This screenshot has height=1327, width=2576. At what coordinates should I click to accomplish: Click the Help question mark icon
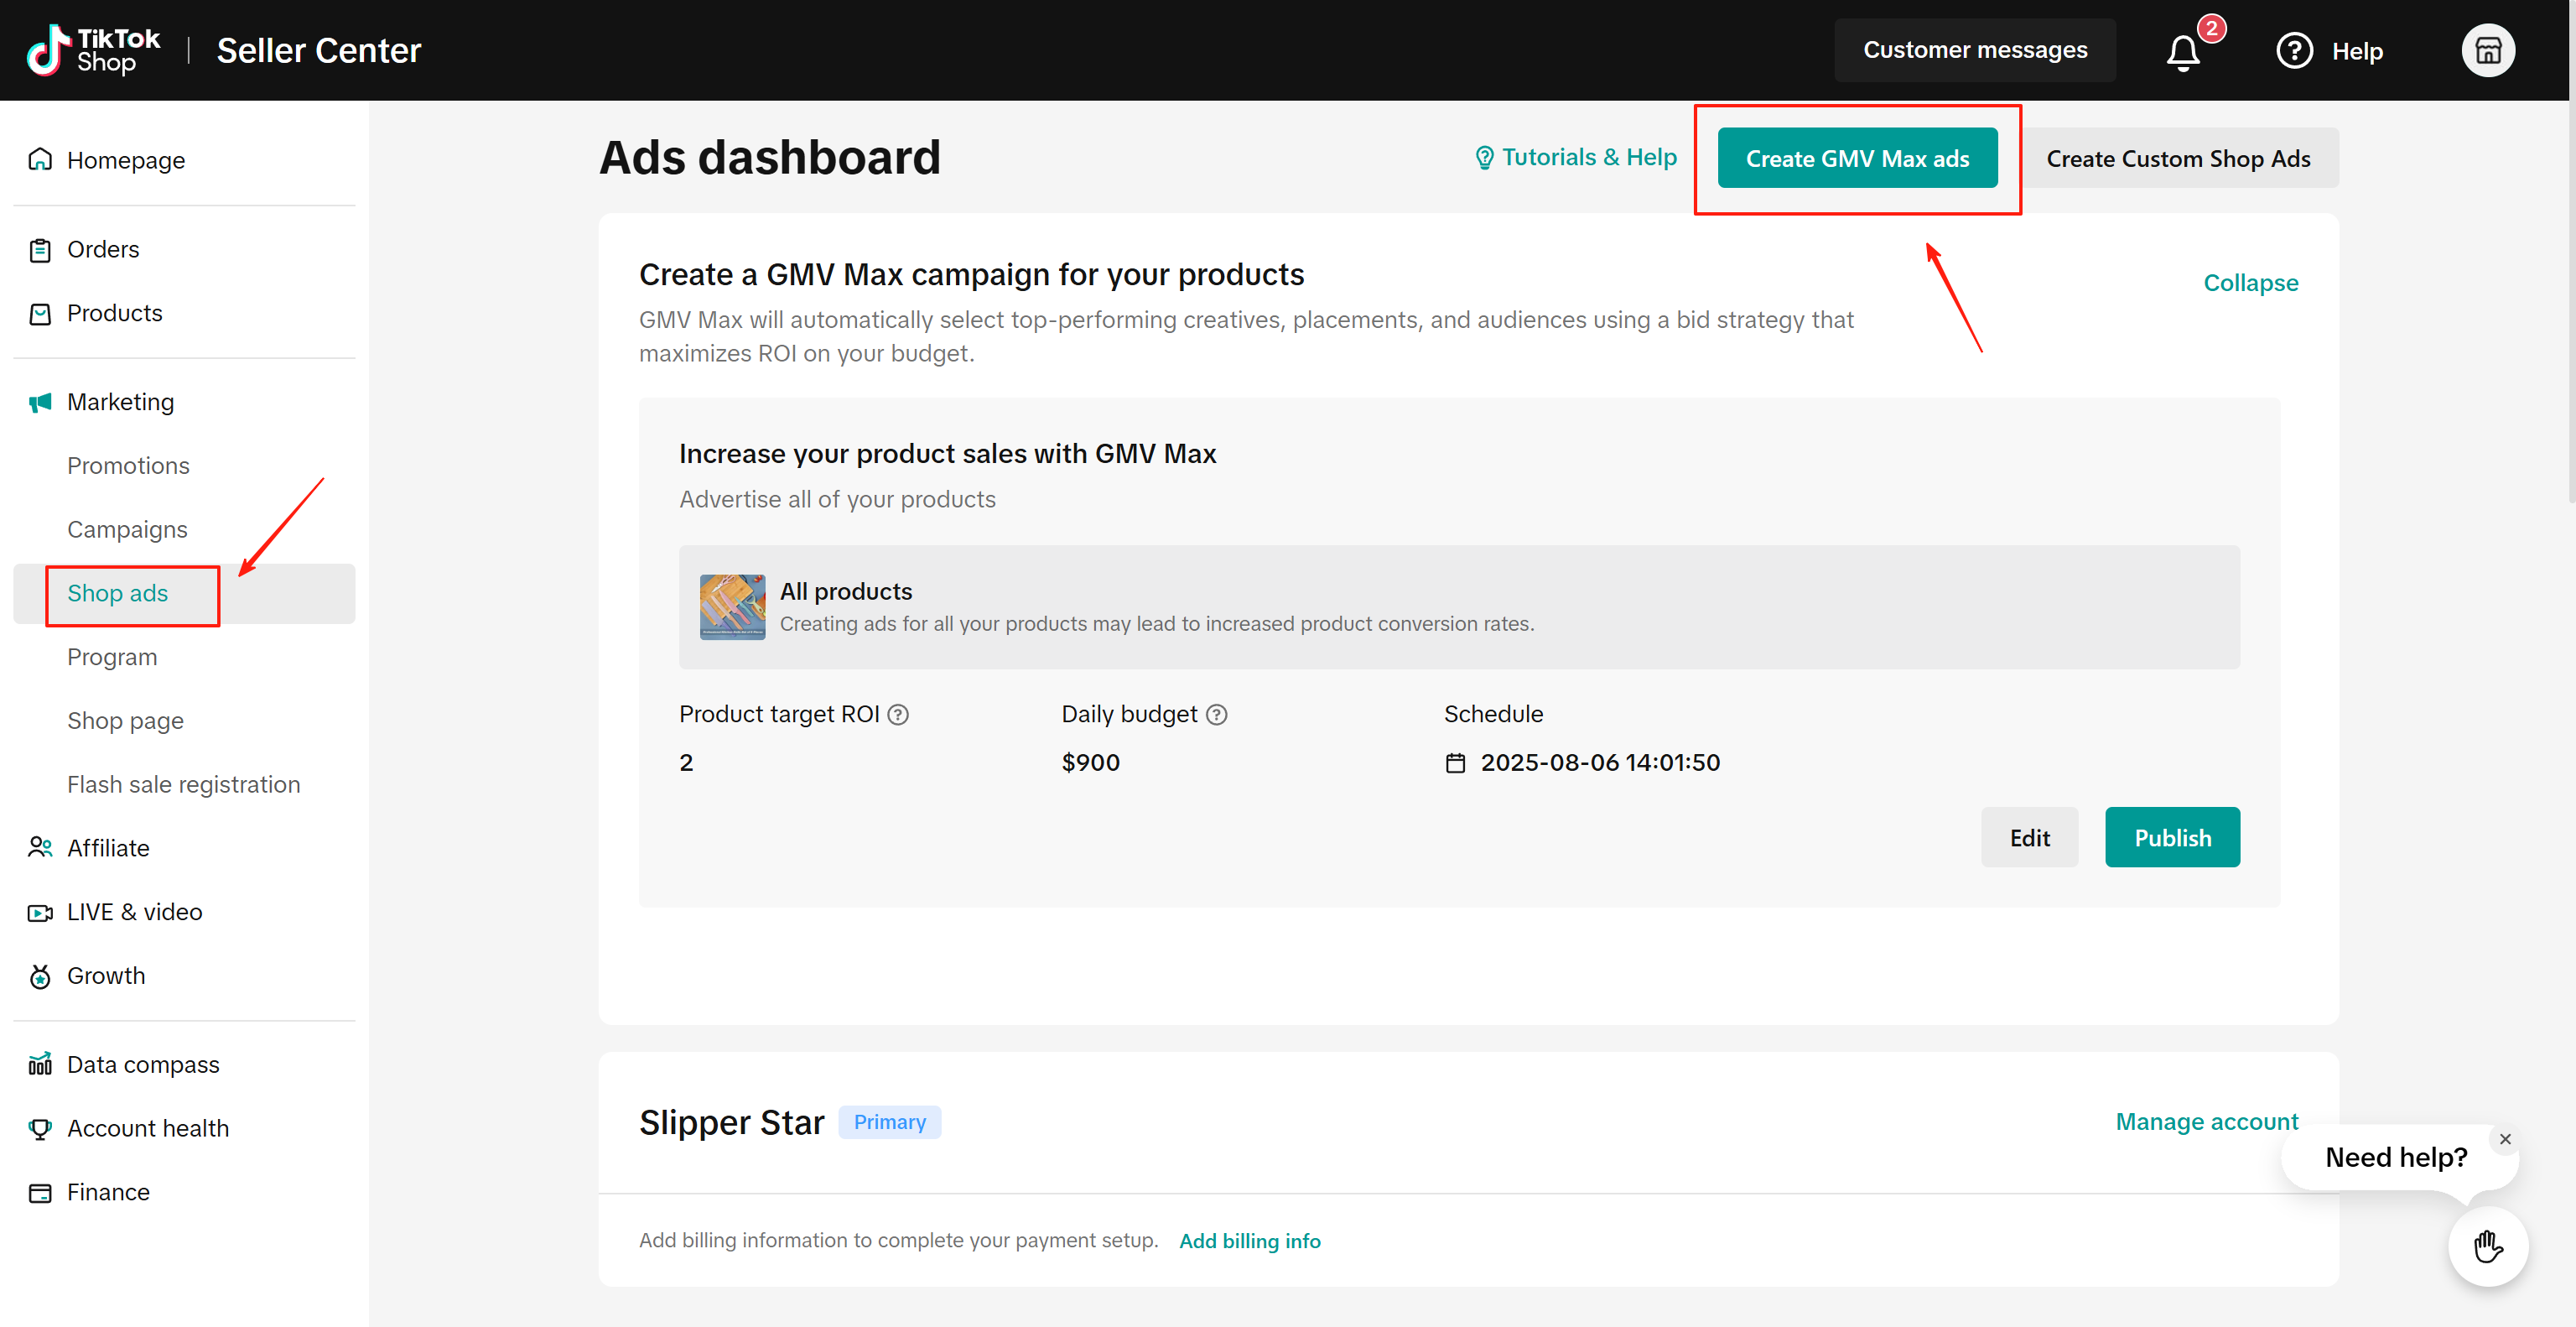pyautogui.click(x=2294, y=51)
